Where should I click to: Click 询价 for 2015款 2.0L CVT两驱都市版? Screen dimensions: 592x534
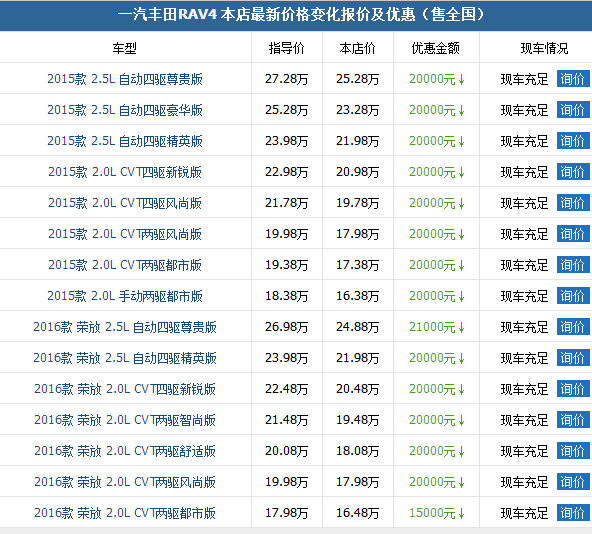pyautogui.click(x=573, y=265)
